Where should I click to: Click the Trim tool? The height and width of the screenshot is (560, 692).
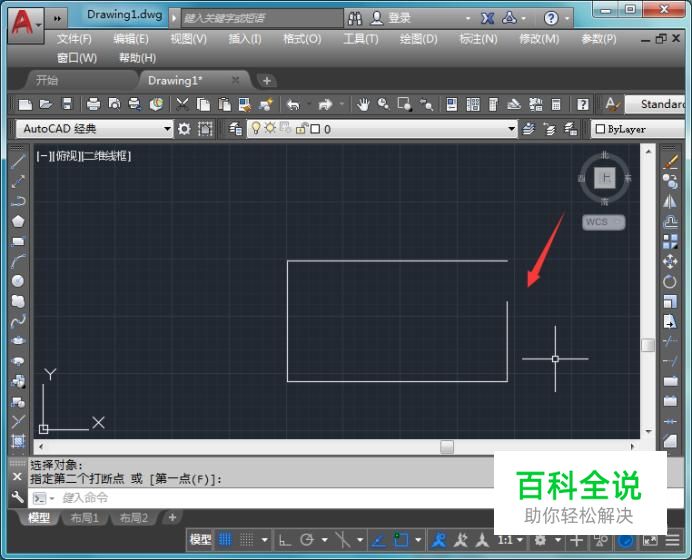pos(670,341)
